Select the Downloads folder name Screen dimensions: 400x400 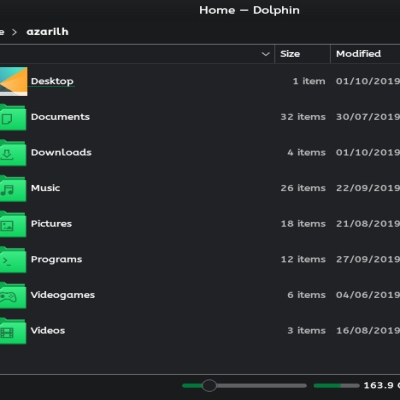[61, 153]
